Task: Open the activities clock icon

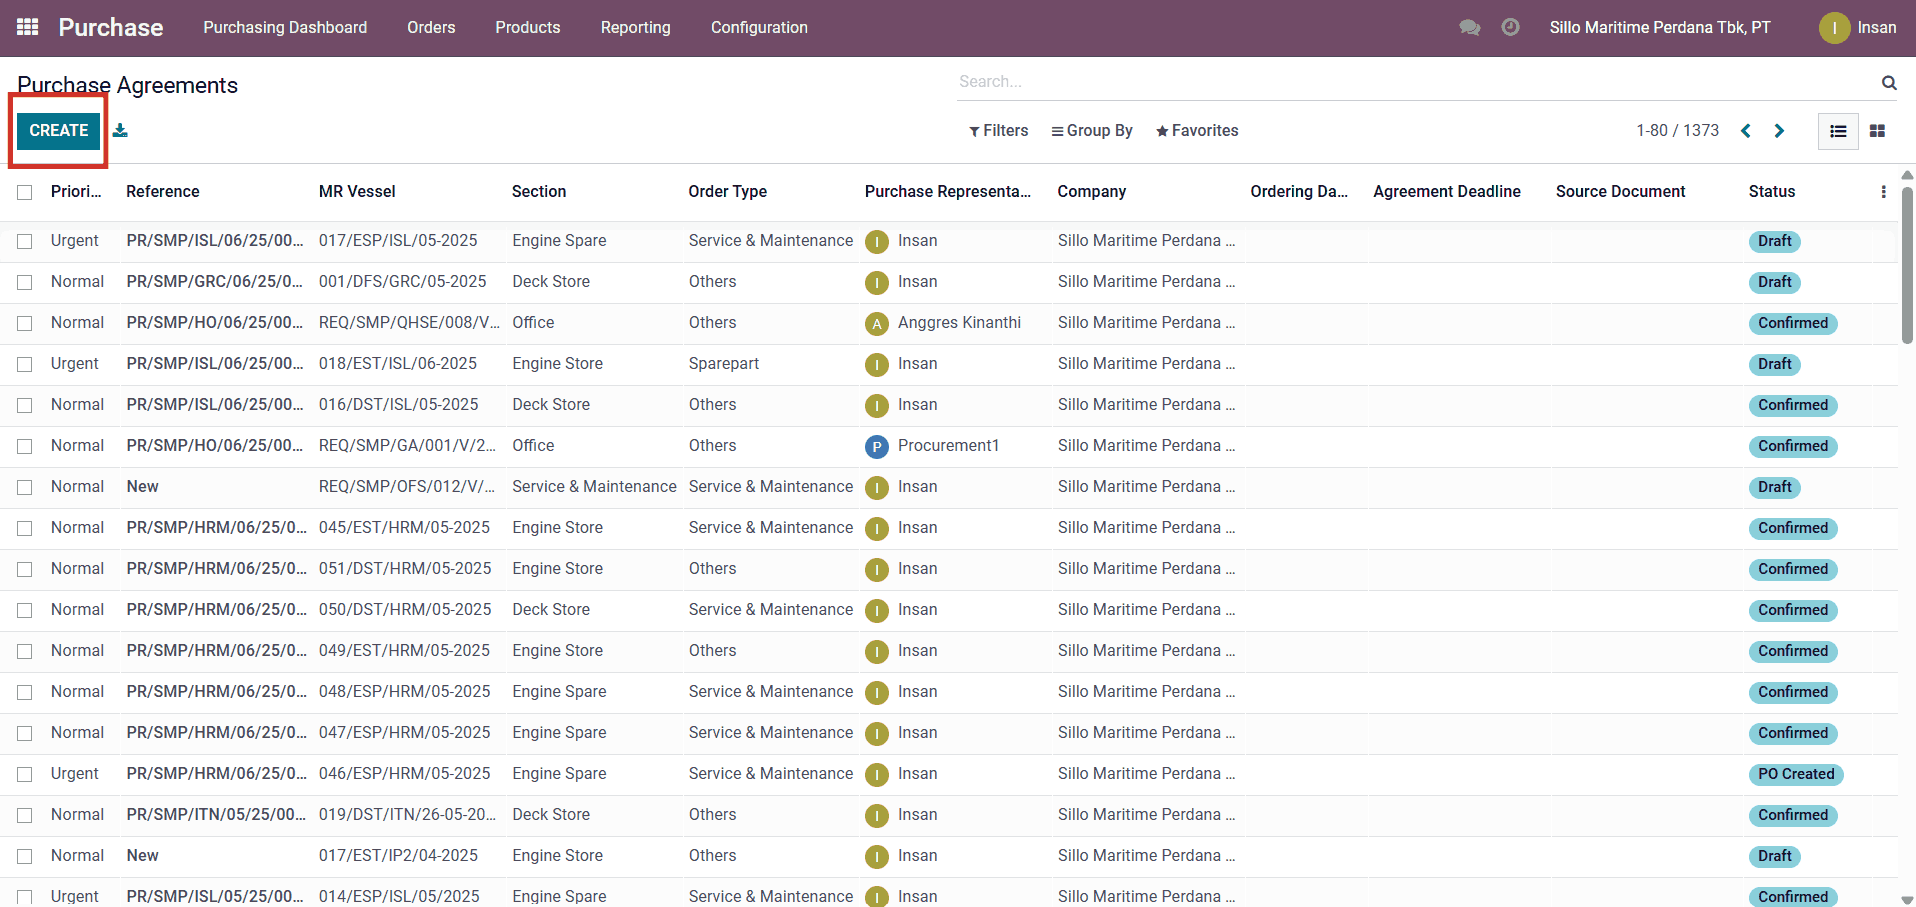Action: click(x=1510, y=27)
